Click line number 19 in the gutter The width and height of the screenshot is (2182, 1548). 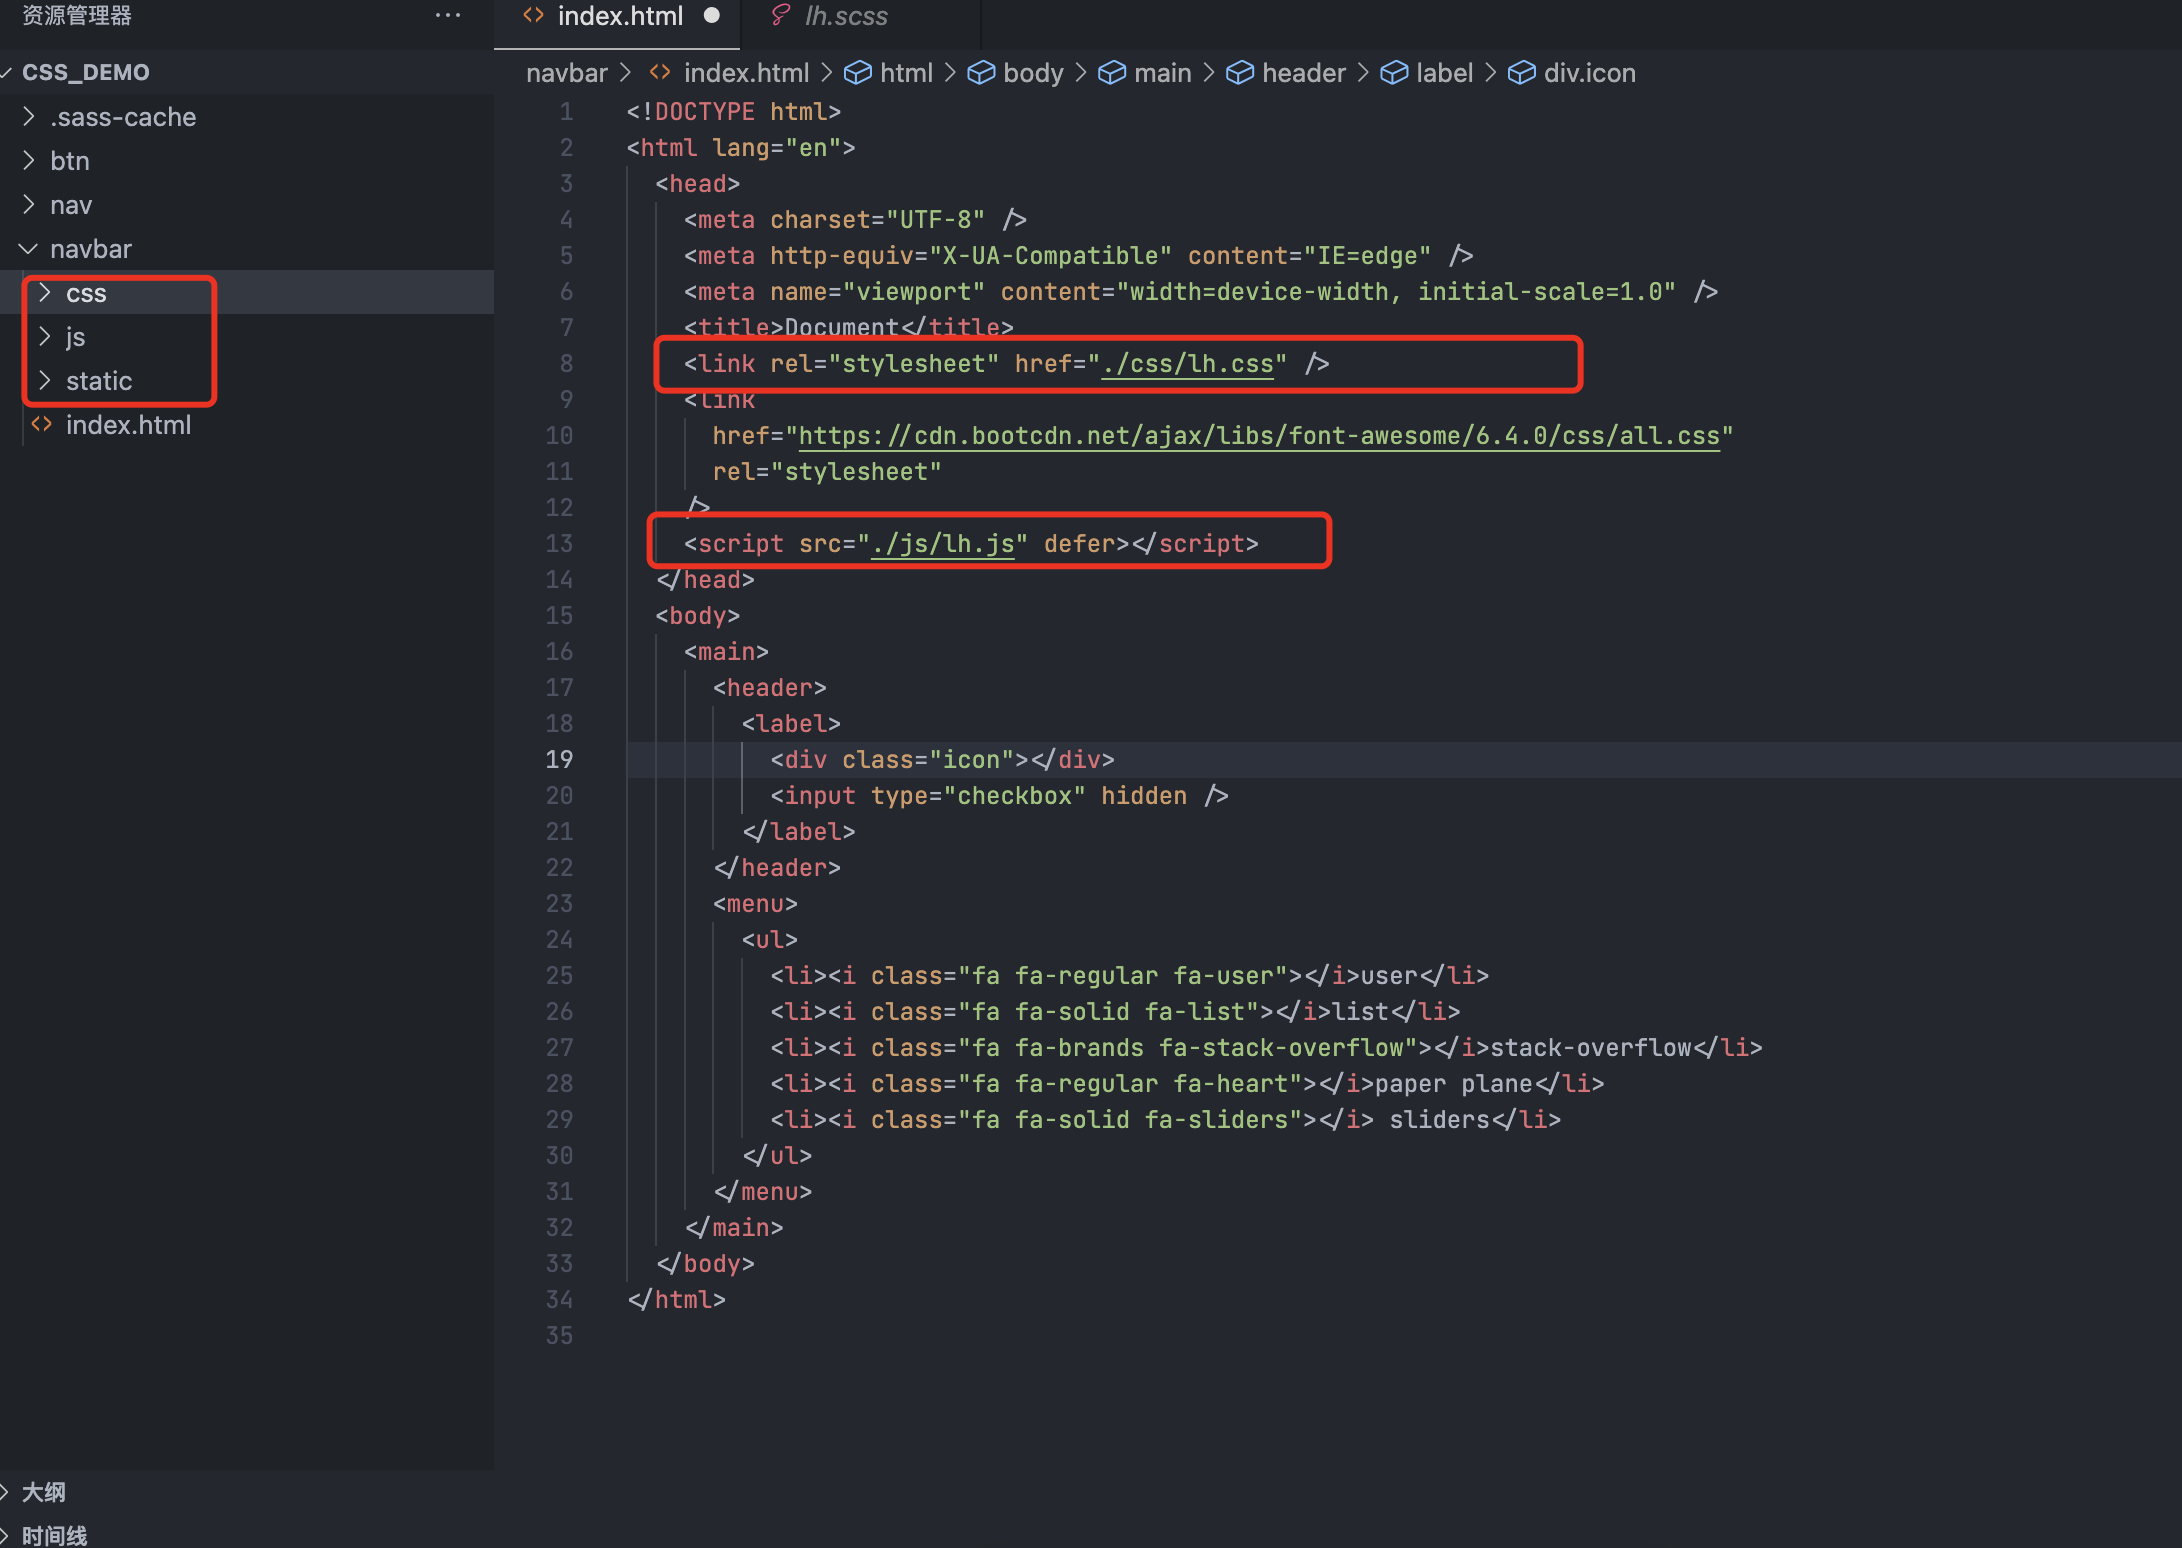[x=559, y=760]
